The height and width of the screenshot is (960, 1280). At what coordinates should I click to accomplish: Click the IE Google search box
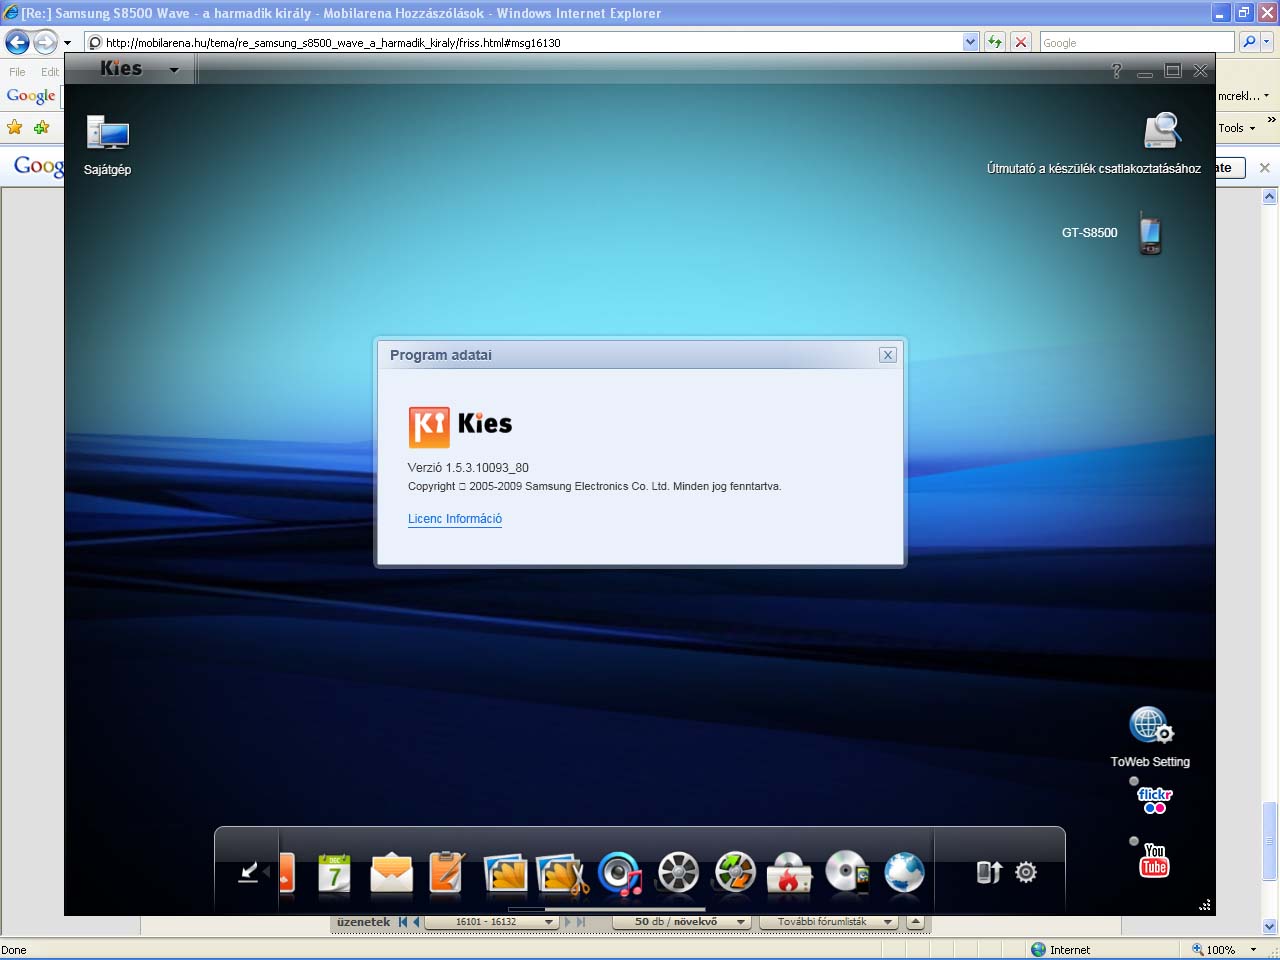pos(1136,43)
